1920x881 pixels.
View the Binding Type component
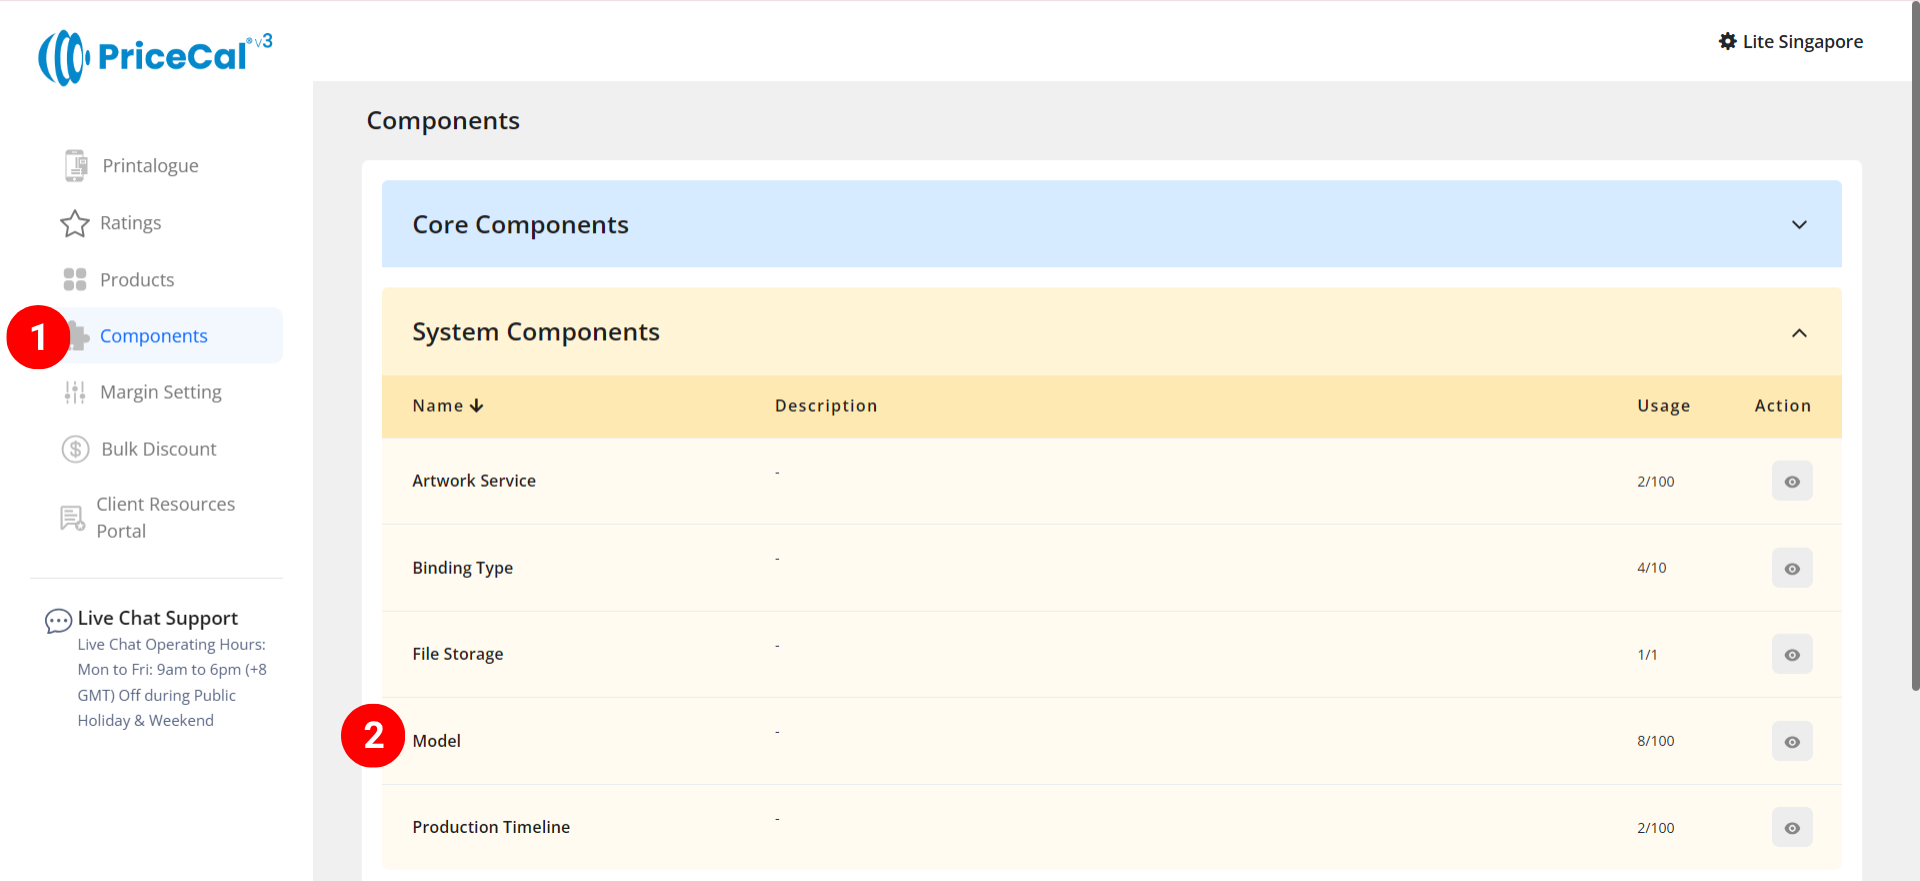pyautogui.click(x=1791, y=568)
